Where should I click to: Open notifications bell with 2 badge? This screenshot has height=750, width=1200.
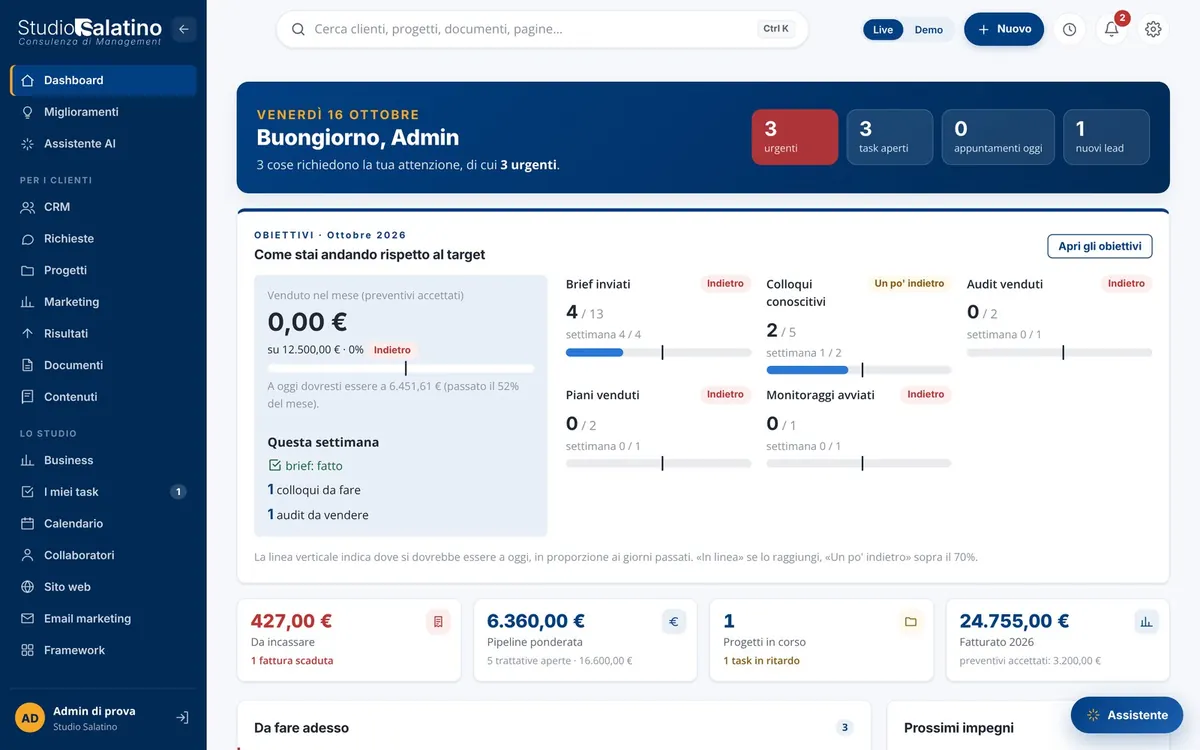(1112, 30)
